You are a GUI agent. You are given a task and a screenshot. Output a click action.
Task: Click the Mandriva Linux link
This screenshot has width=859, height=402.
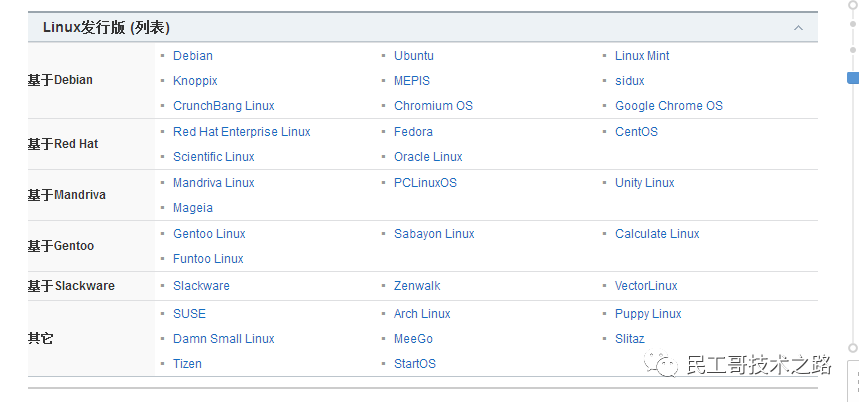(214, 183)
